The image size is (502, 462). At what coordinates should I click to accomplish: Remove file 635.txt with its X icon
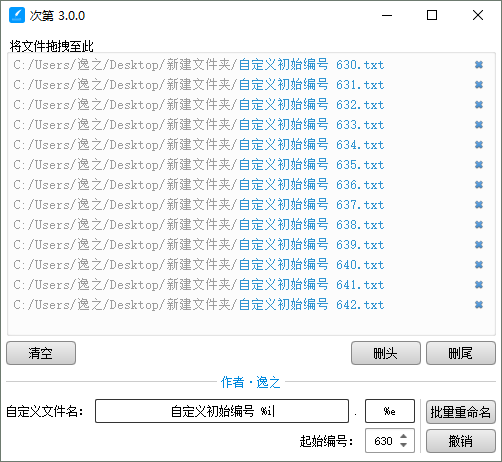click(479, 165)
